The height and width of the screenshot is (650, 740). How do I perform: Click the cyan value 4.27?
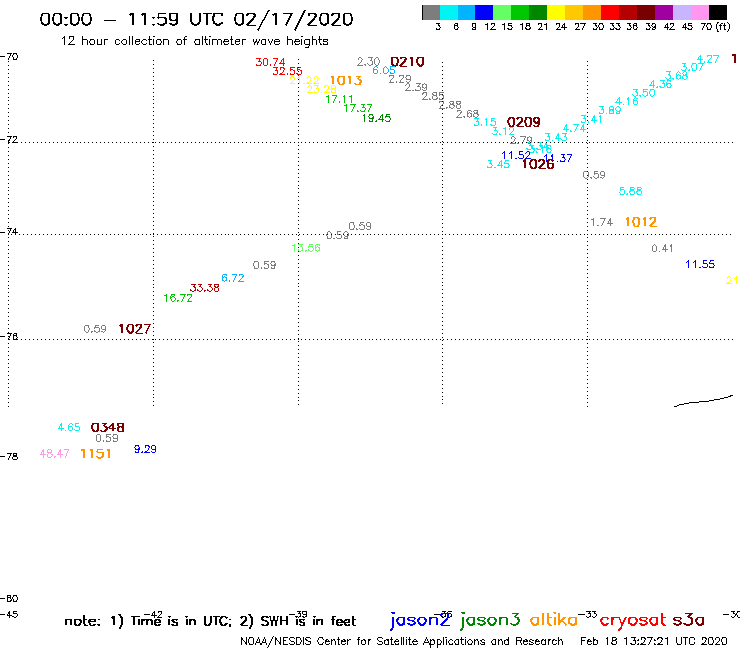[708, 59]
